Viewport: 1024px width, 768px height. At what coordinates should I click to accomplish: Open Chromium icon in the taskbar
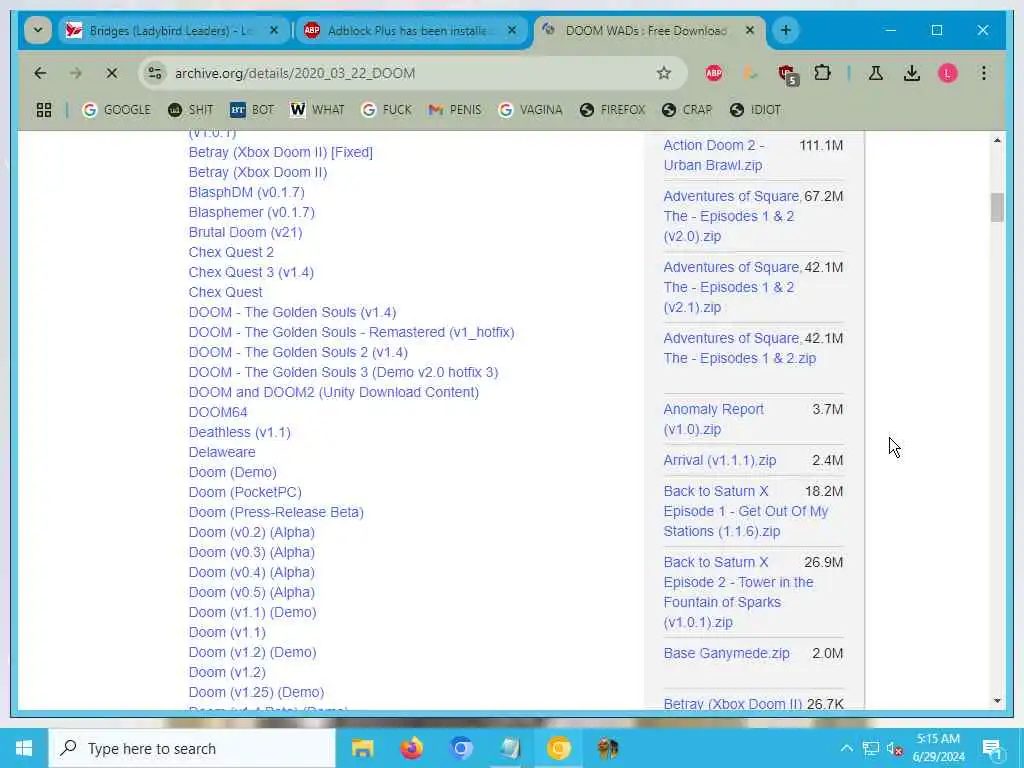[461, 748]
